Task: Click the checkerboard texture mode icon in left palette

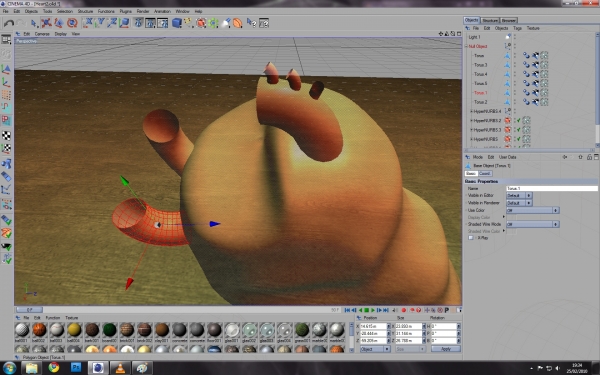Action: pos(6,135)
